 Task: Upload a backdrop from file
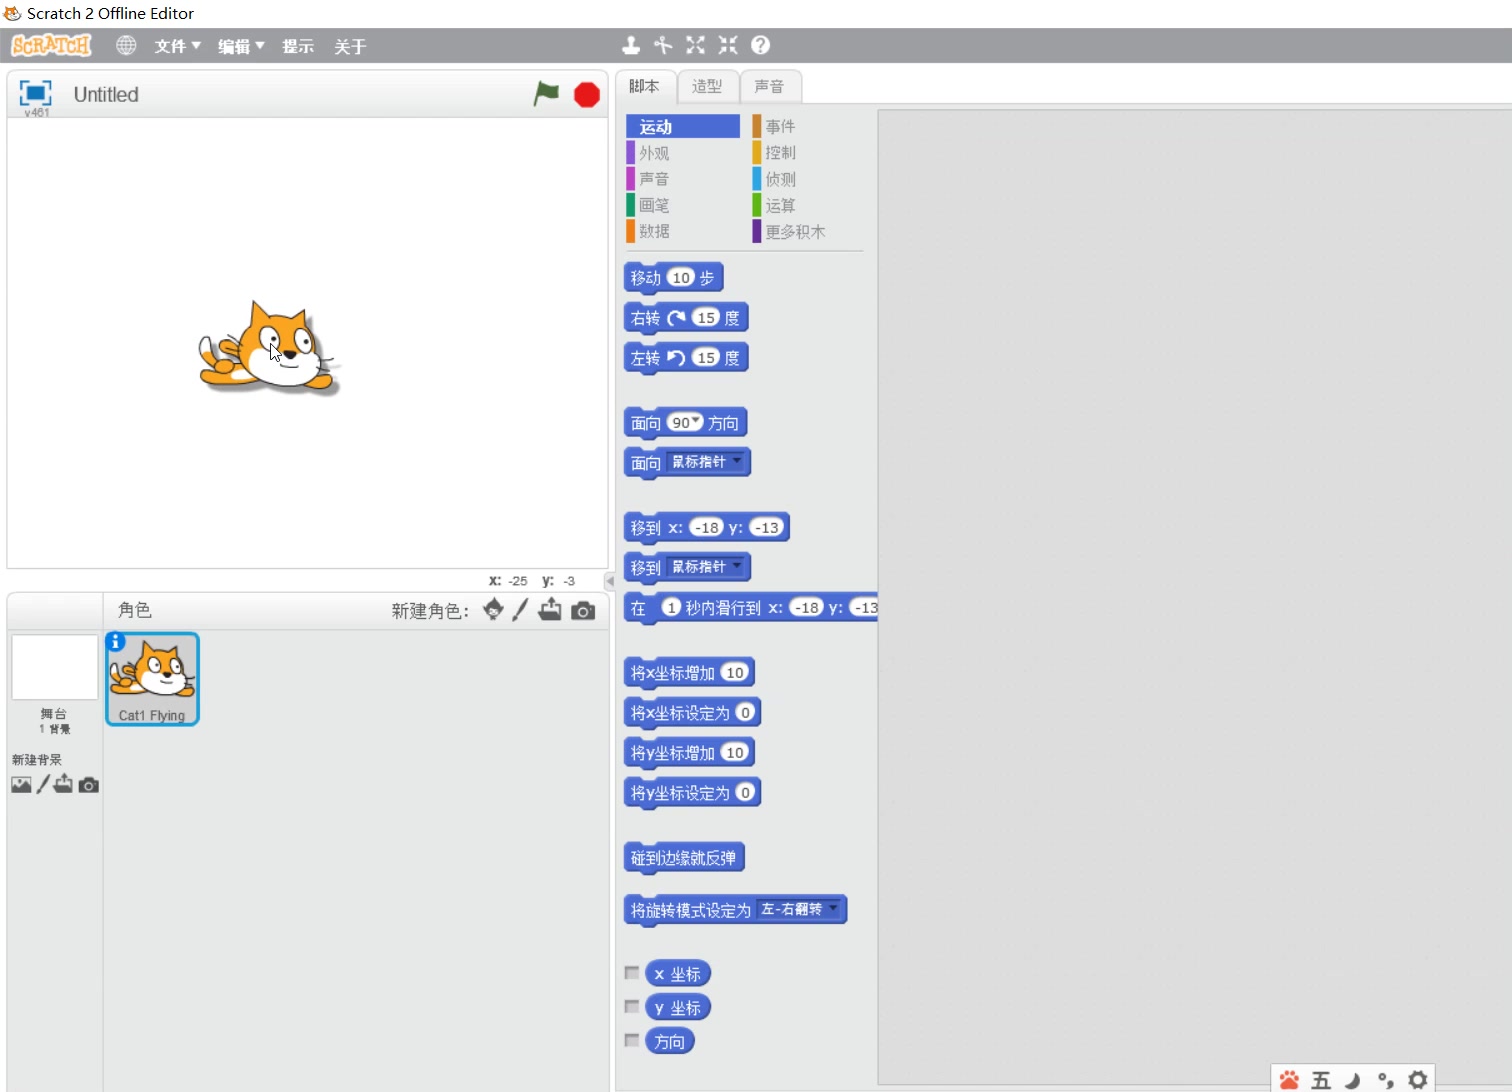click(63, 785)
